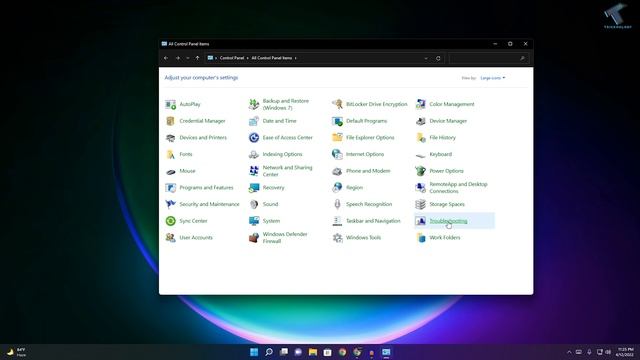Open the Sync Center icon
This screenshot has width=640, height=360.
click(x=171, y=221)
